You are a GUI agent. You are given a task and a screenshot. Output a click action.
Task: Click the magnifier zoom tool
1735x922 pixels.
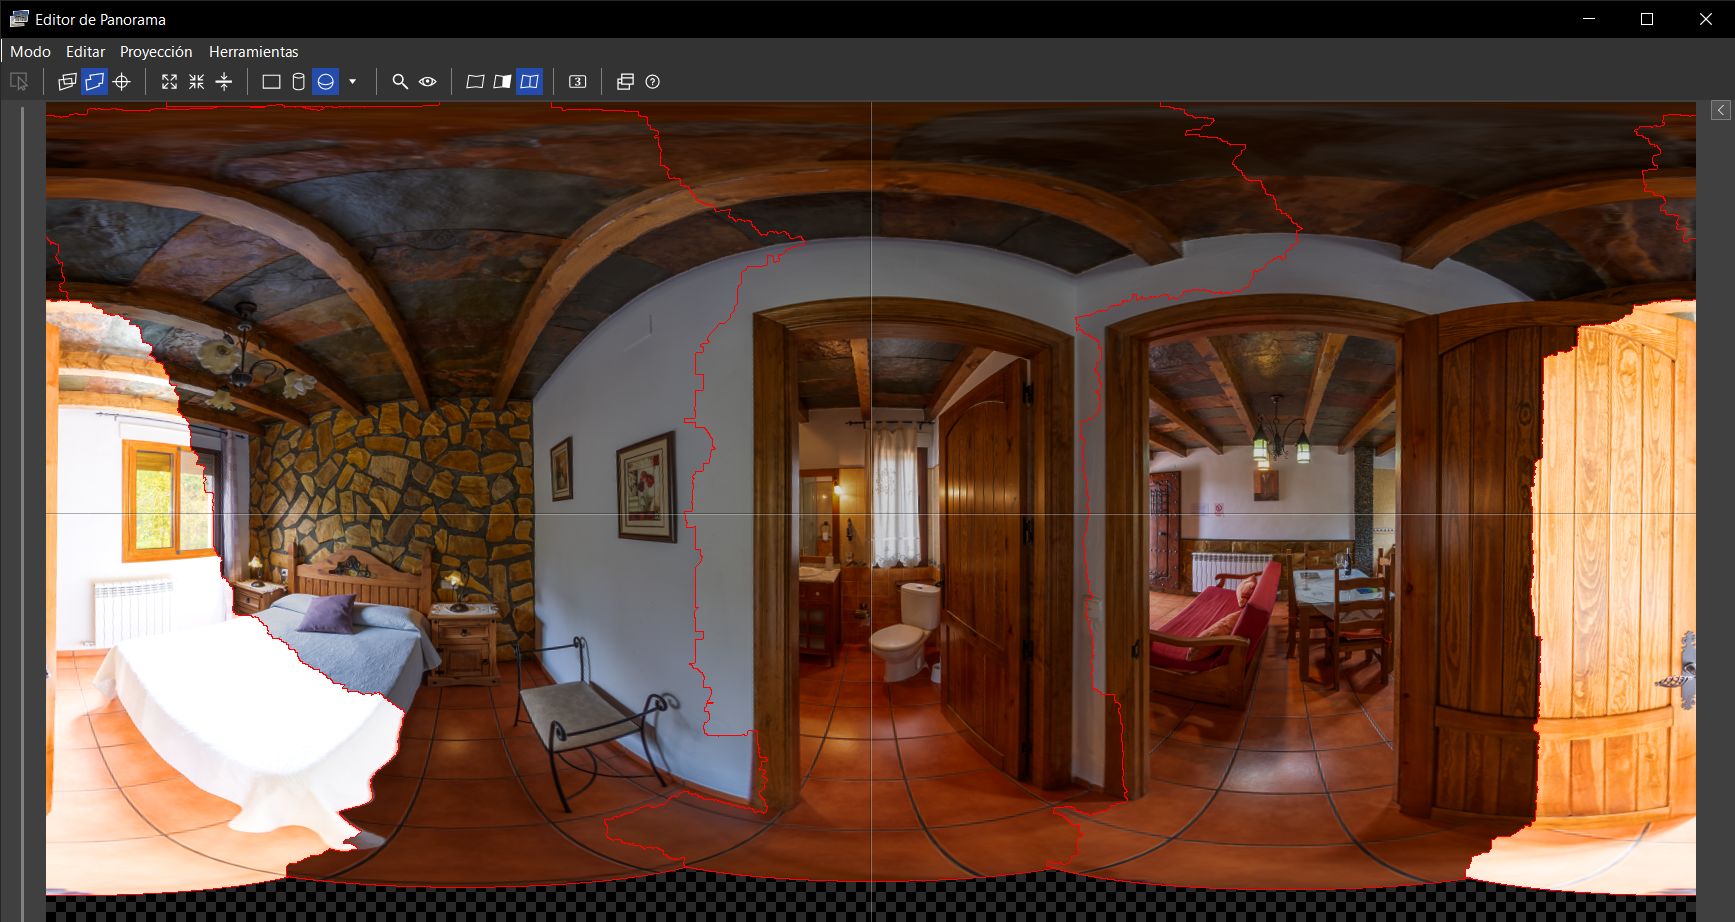pyautogui.click(x=400, y=82)
